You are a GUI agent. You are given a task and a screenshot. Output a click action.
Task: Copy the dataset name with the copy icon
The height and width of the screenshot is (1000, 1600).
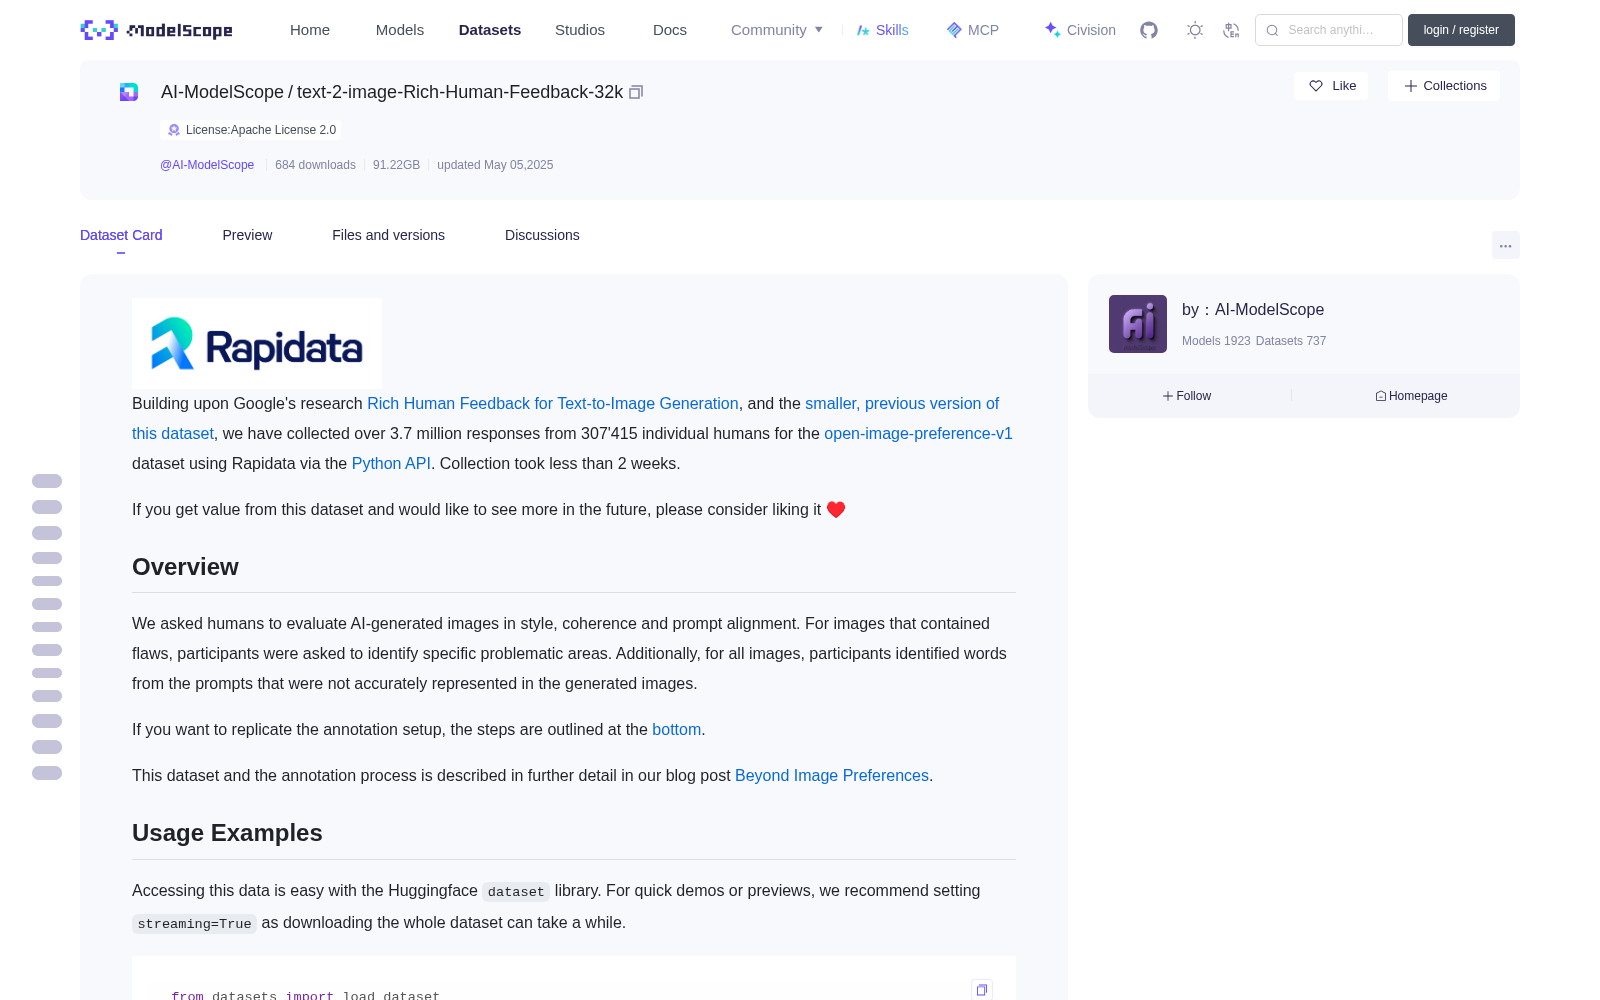coord(636,92)
